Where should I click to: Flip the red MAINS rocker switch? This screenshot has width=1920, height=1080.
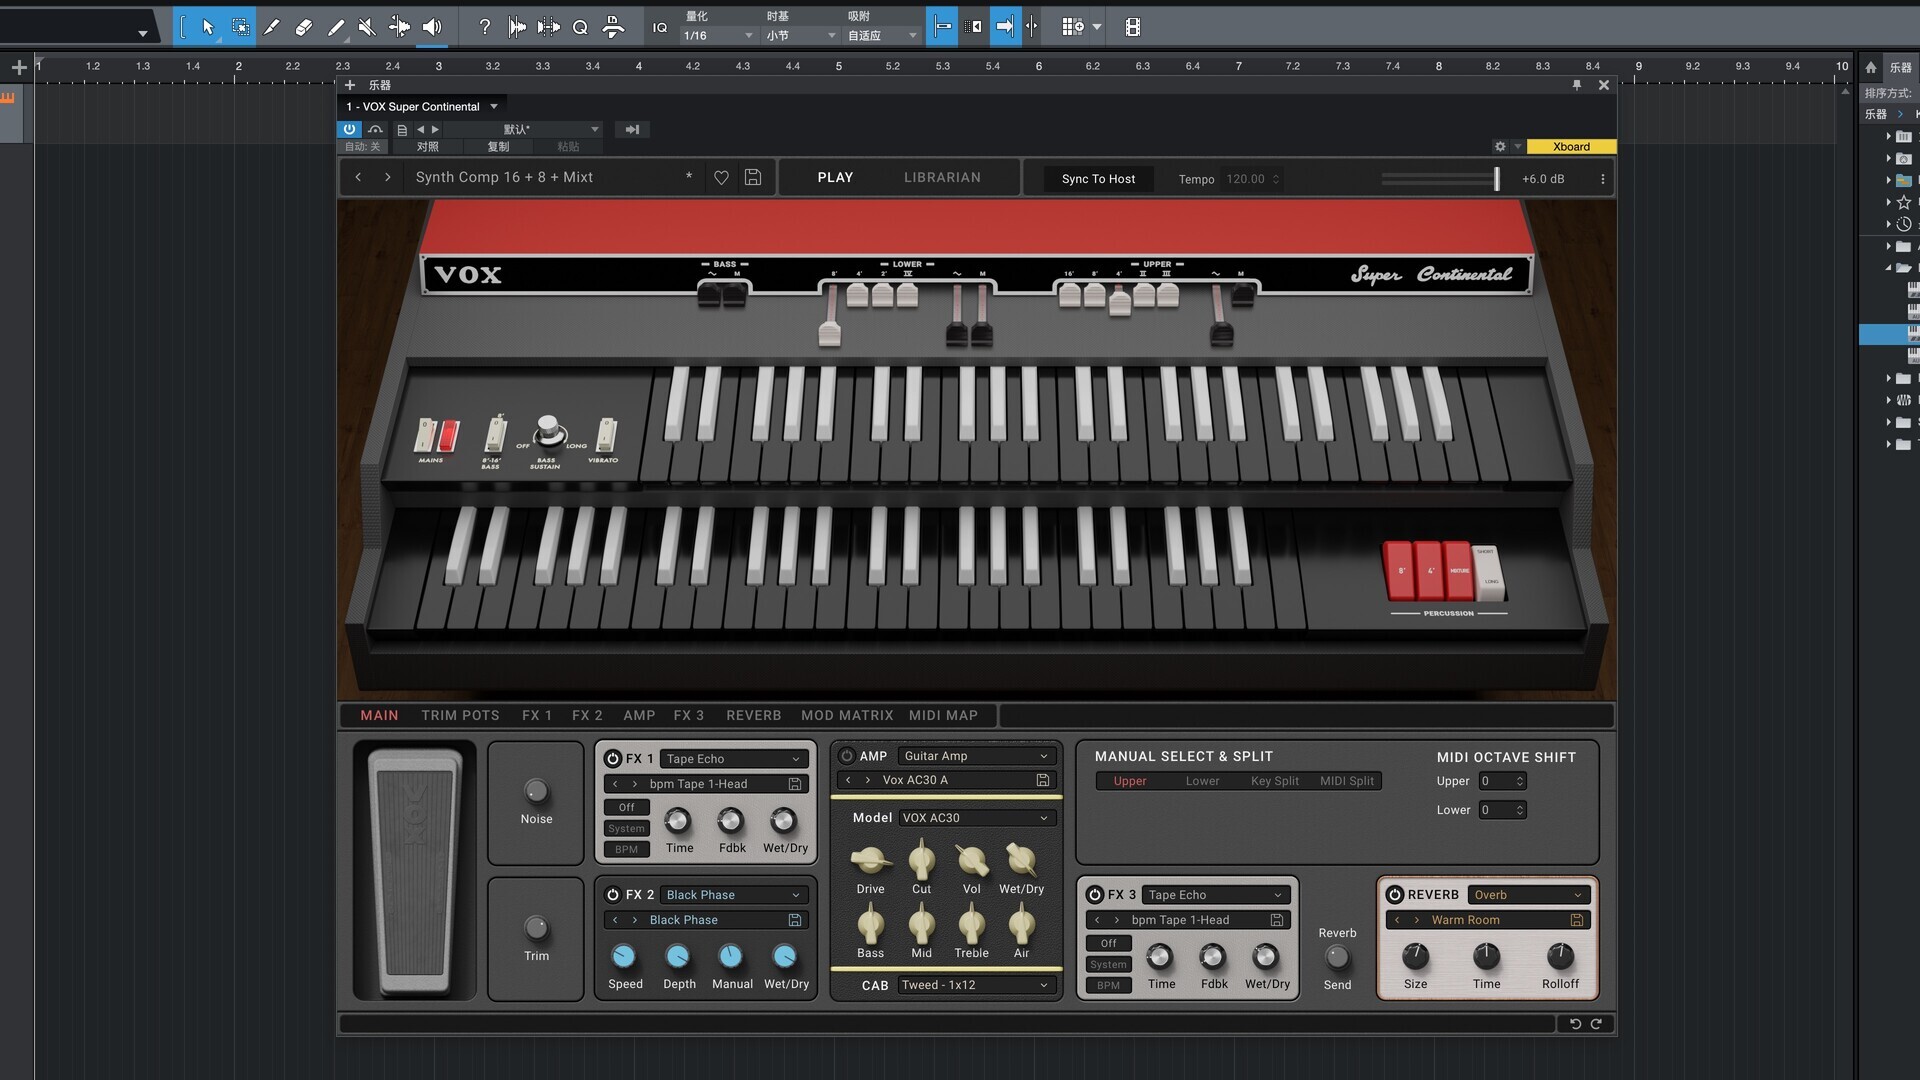point(447,435)
